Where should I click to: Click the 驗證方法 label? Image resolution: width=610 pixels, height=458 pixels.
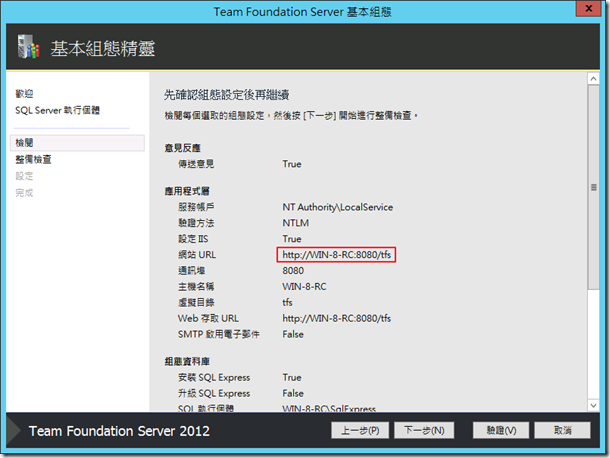coord(196,223)
